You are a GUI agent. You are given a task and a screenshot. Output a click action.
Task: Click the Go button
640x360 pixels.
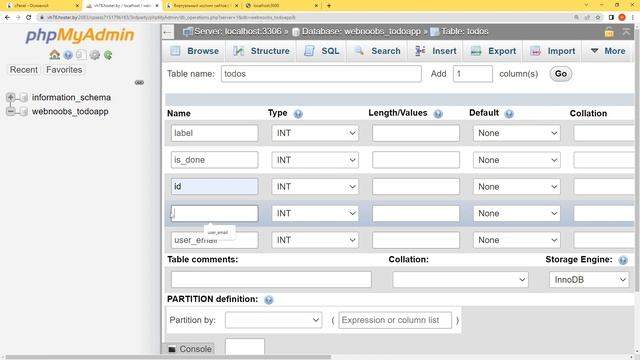click(560, 74)
